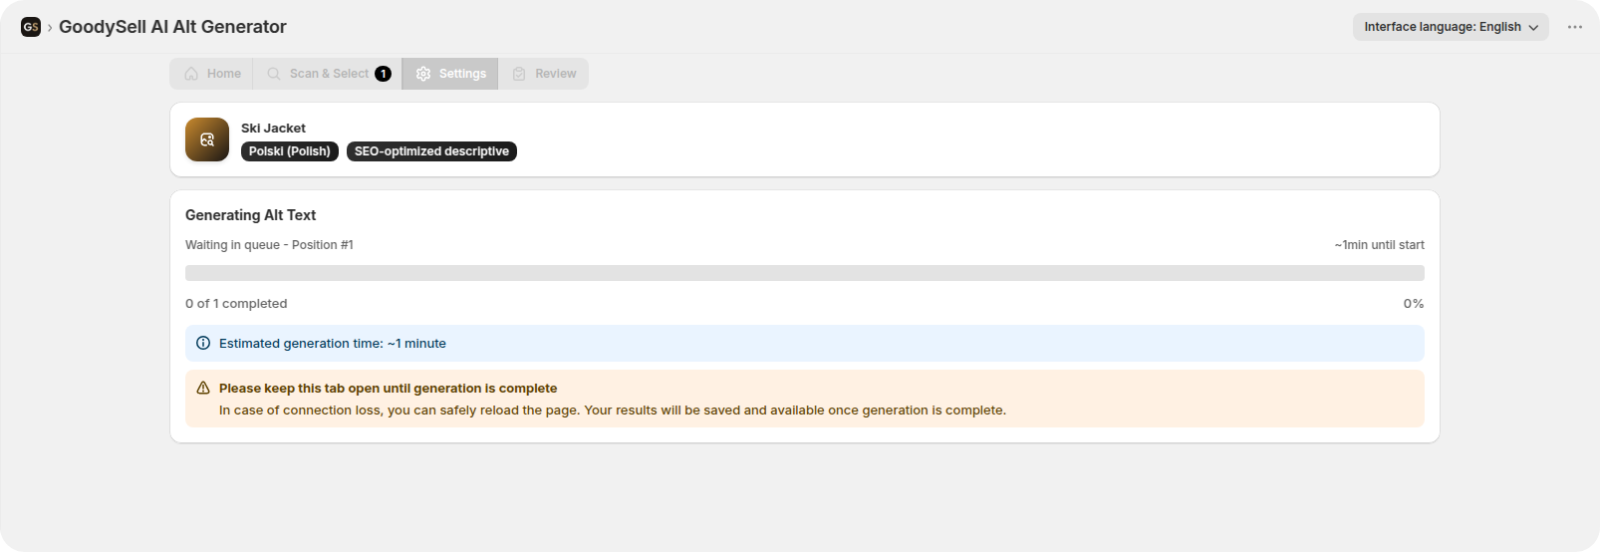Click the Ski Jacket product title
This screenshot has height=552, width=1600.
tap(273, 128)
